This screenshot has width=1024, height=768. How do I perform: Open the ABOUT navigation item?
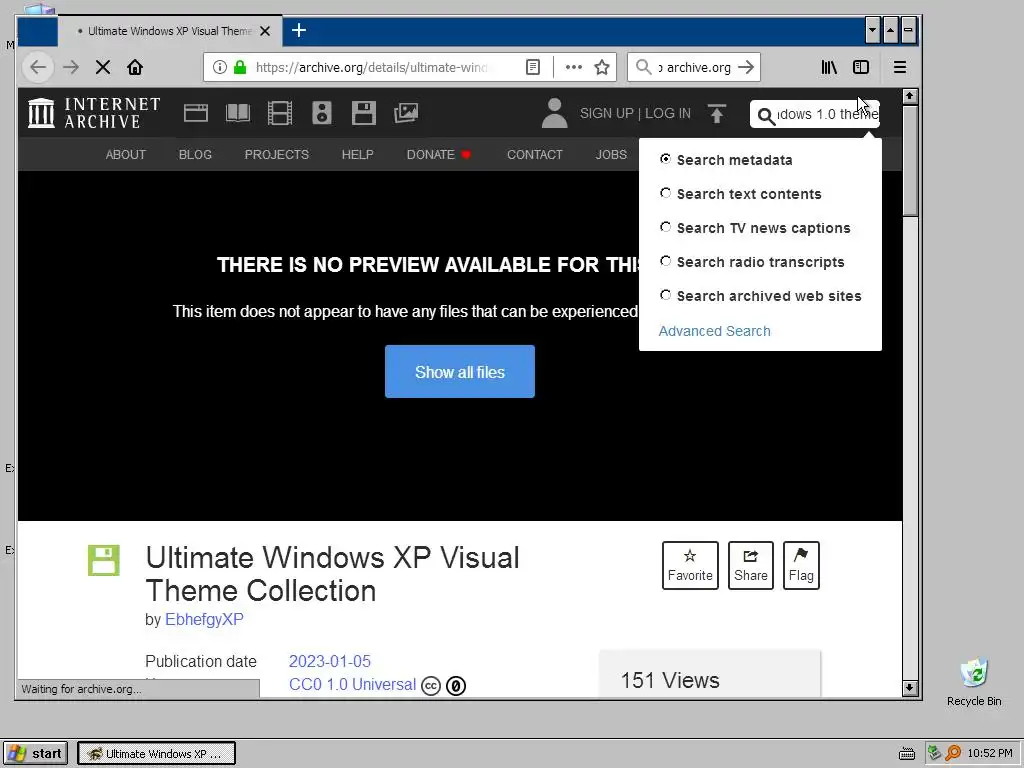pos(125,155)
